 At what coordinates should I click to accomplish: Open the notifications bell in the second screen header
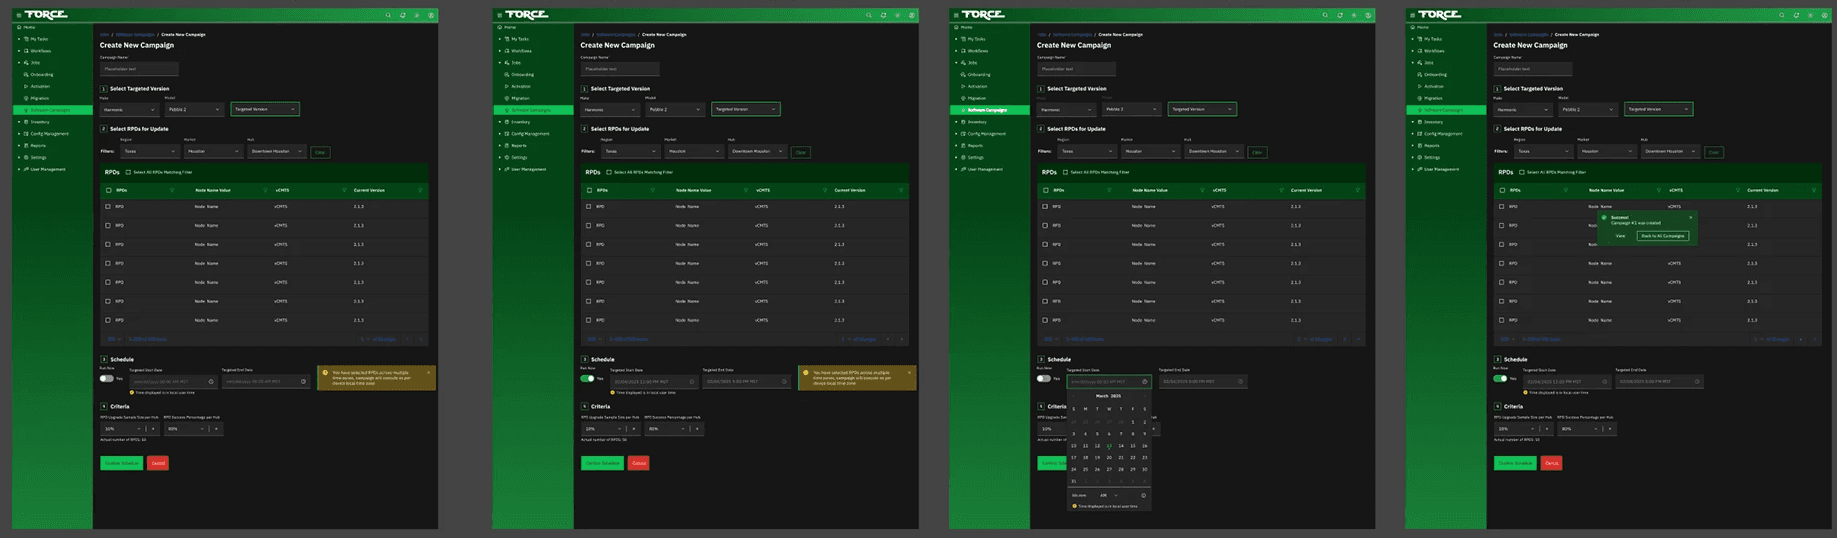(883, 15)
